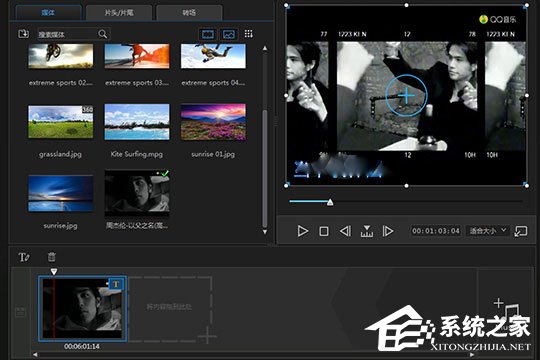Step to next frame
The image size is (540, 360).
click(x=388, y=231)
